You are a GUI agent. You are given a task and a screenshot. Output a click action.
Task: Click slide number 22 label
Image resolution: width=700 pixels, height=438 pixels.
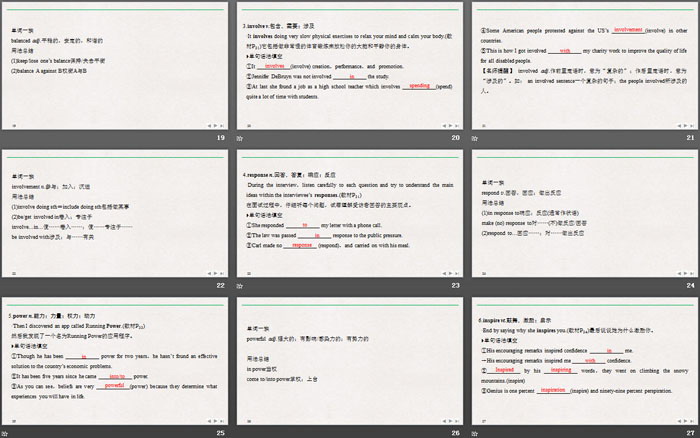[221, 285]
